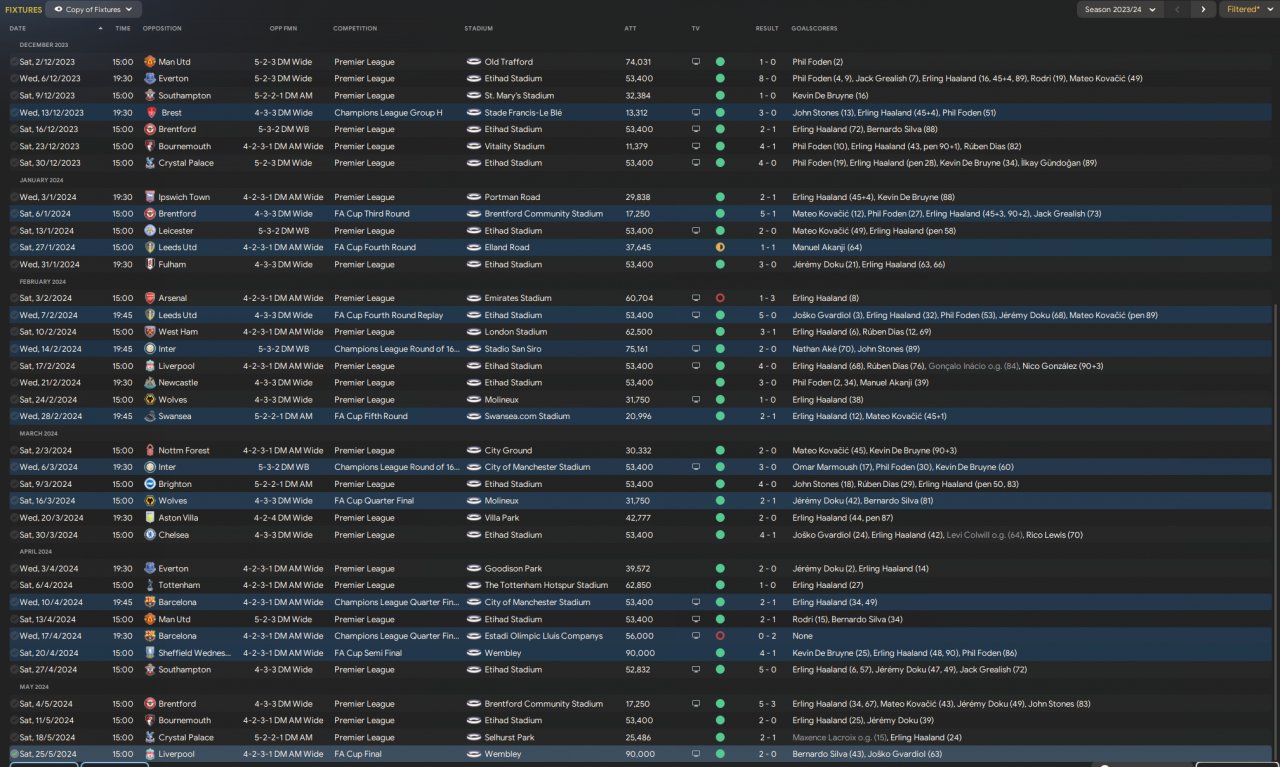Image resolution: width=1280 pixels, height=767 pixels.
Task: Go to the next season arrow
Action: pos(1203,9)
